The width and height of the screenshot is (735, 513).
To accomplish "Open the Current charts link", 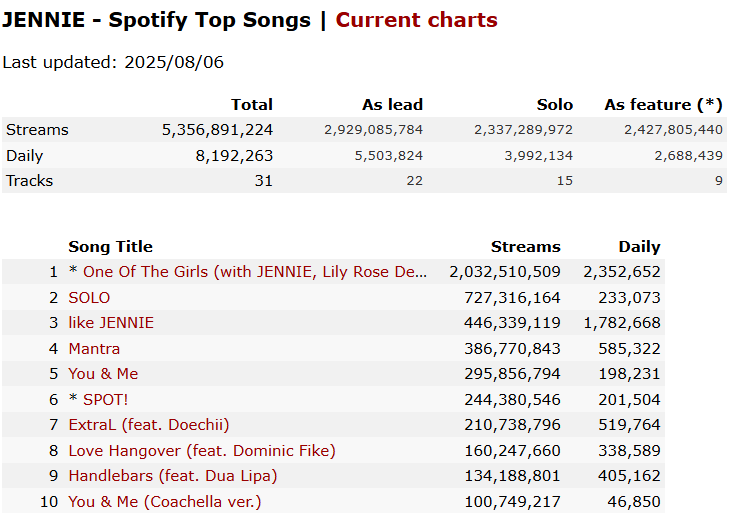I will pyautogui.click(x=416, y=20).
